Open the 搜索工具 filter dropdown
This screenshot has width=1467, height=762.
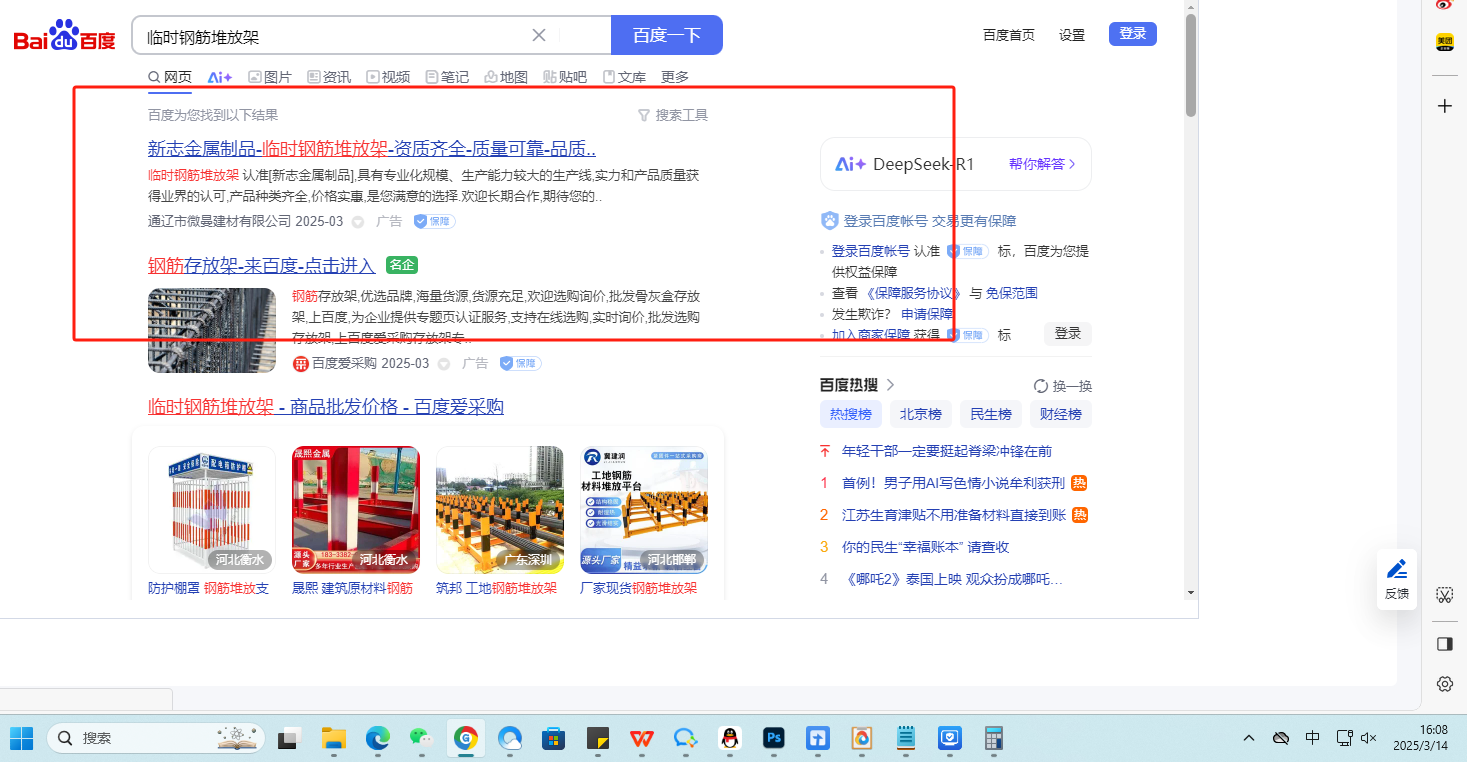coord(672,115)
